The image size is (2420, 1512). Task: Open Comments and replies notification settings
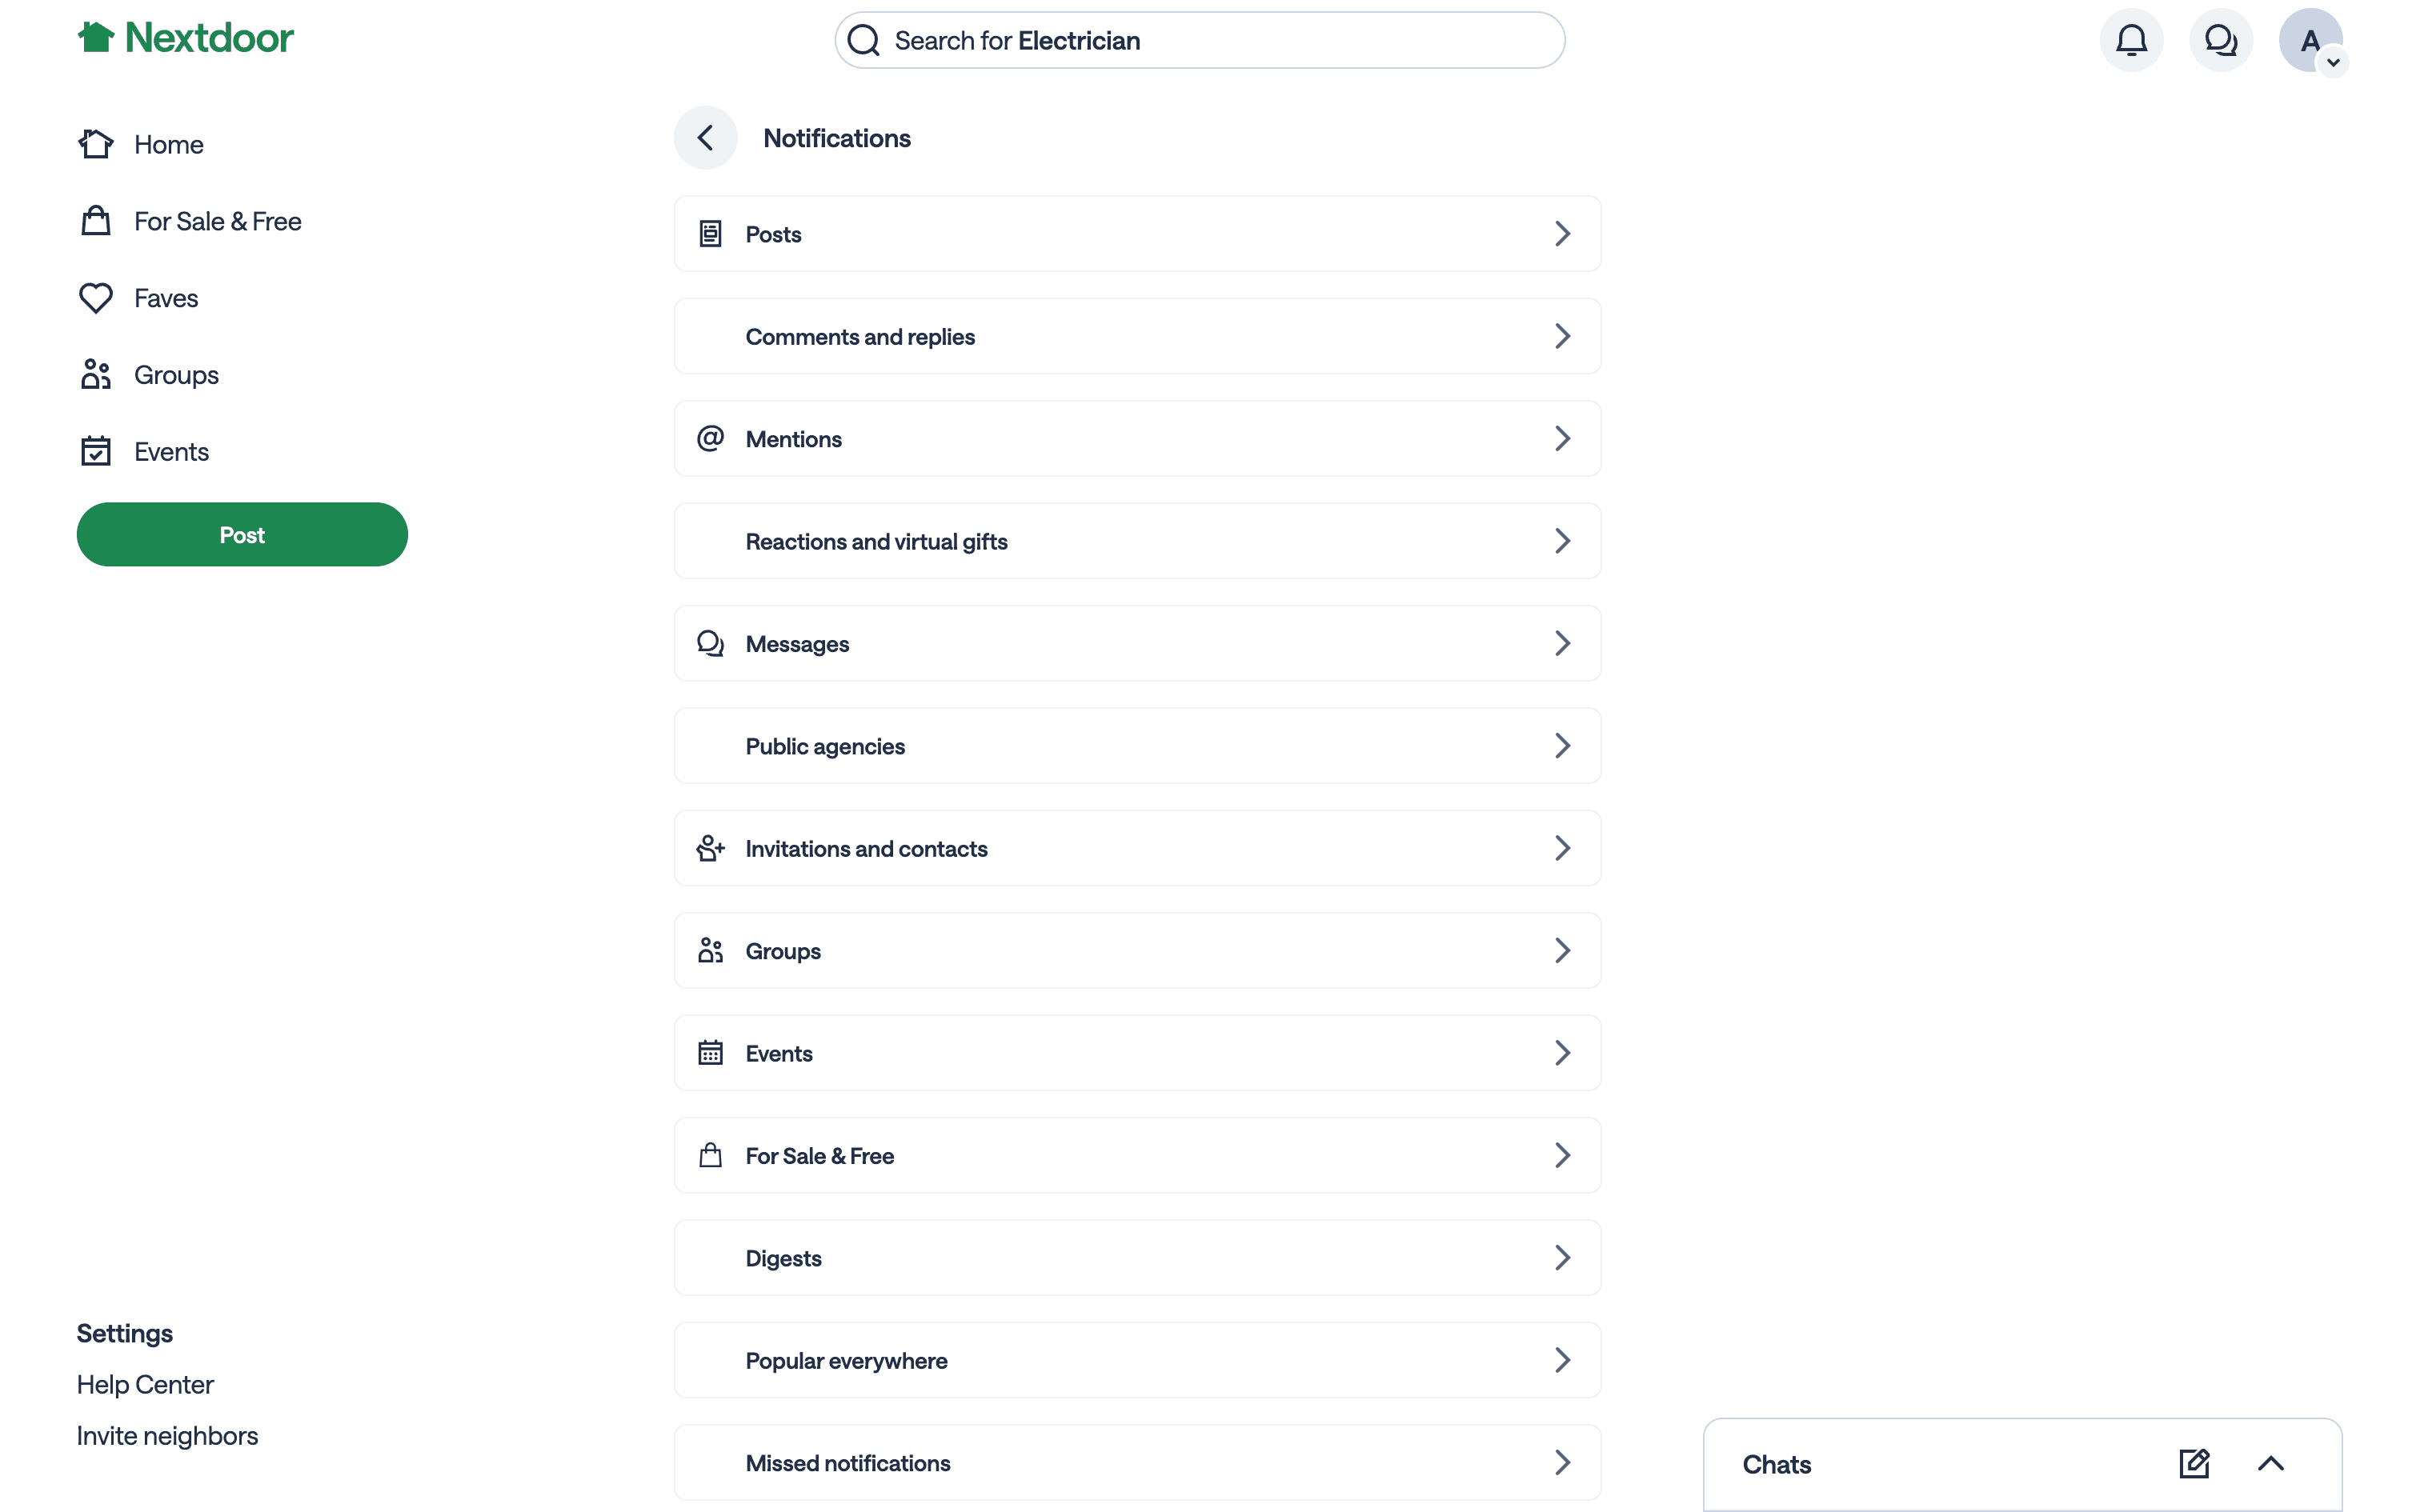click(1137, 337)
